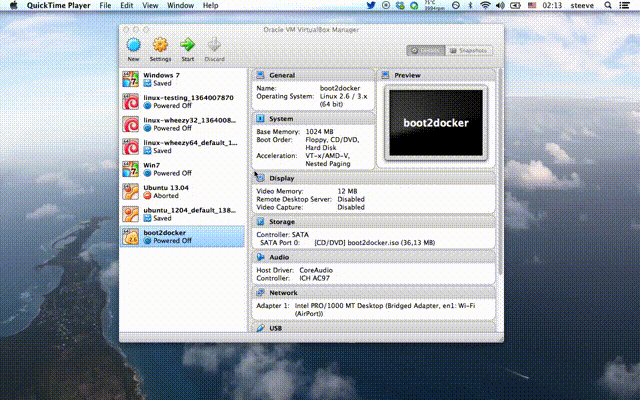
Task: Select the Win7 VM icon
Action: tap(131, 169)
